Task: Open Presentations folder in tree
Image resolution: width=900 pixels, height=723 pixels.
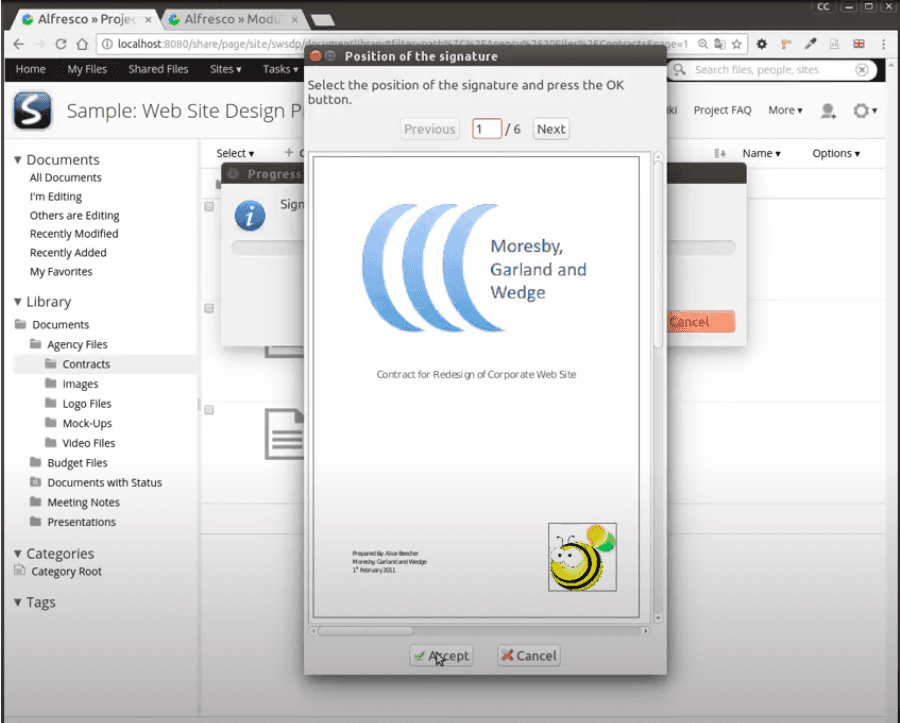Action: coord(82,522)
